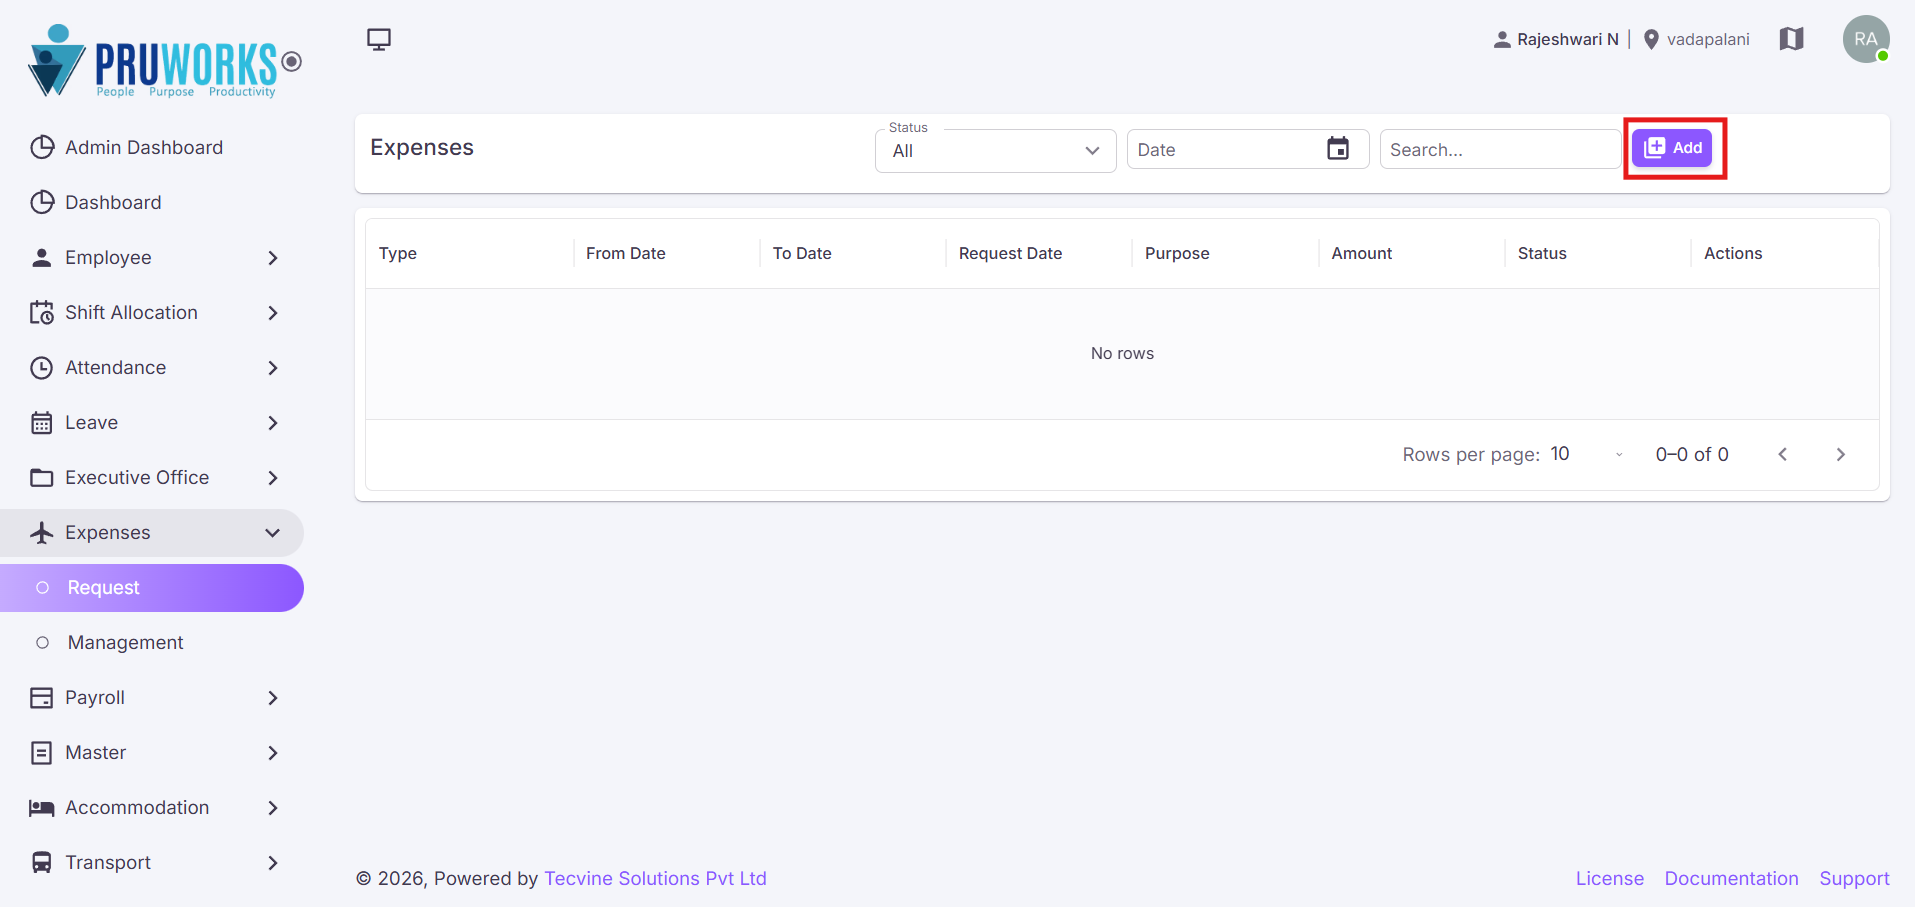The height and width of the screenshot is (907, 1915).
Task: Select the Request submenu item
Action: (152, 587)
